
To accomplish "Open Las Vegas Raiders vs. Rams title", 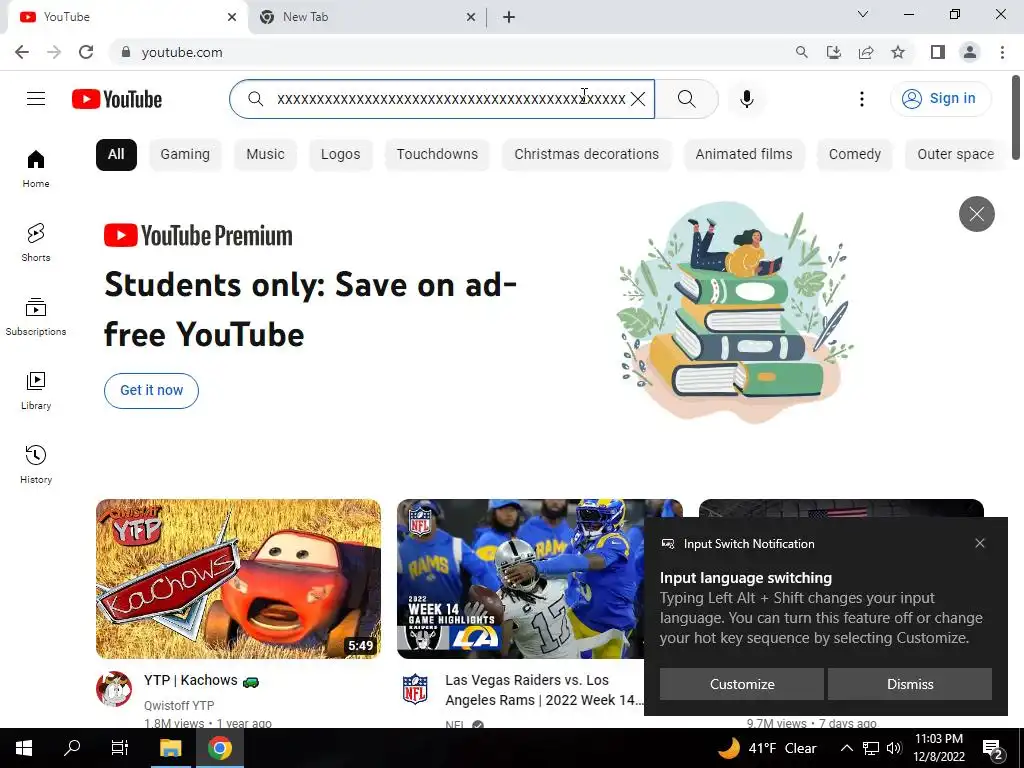I will click(x=543, y=690).
